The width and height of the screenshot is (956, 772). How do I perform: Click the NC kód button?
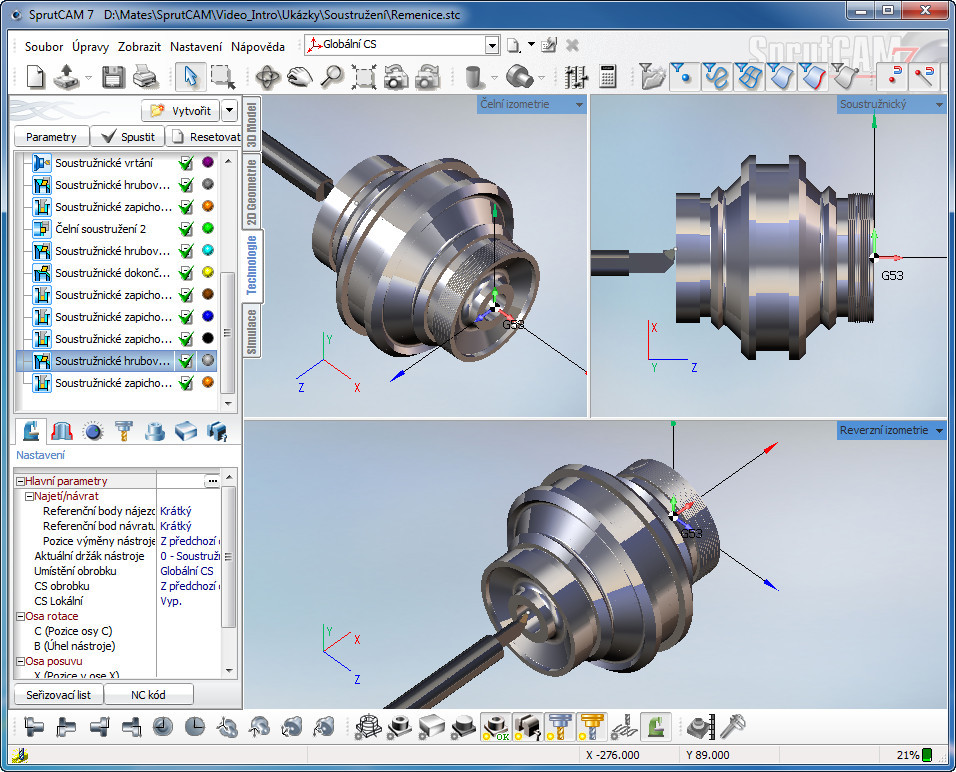point(148,695)
